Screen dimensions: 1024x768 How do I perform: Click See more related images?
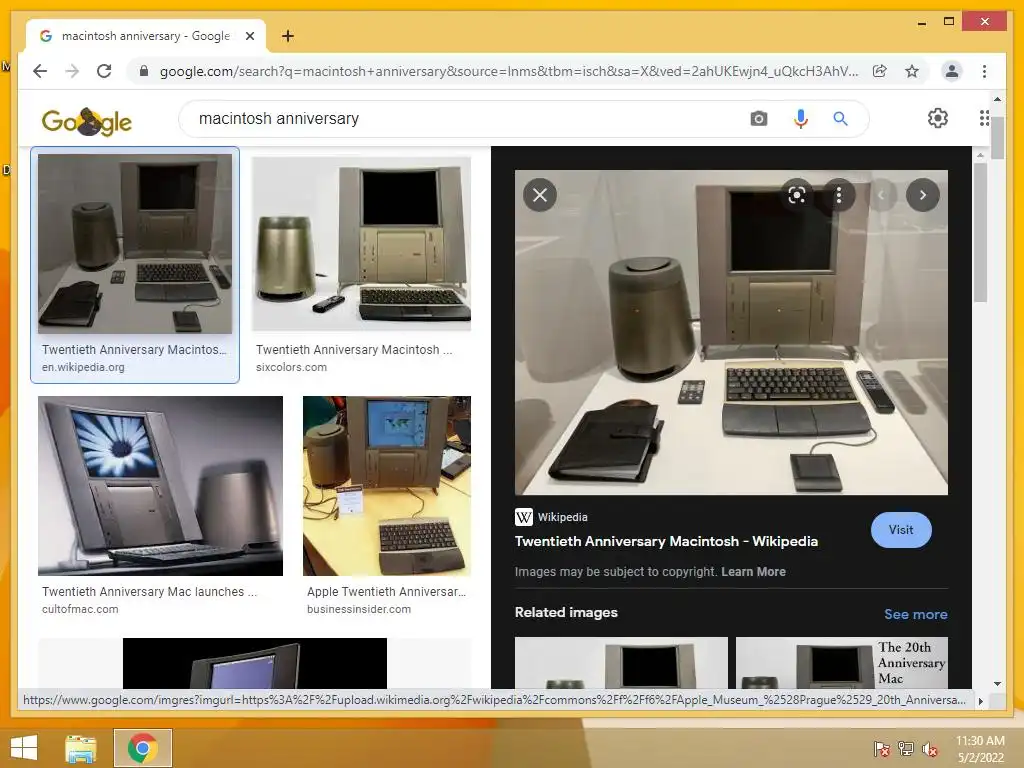pyautogui.click(x=916, y=614)
